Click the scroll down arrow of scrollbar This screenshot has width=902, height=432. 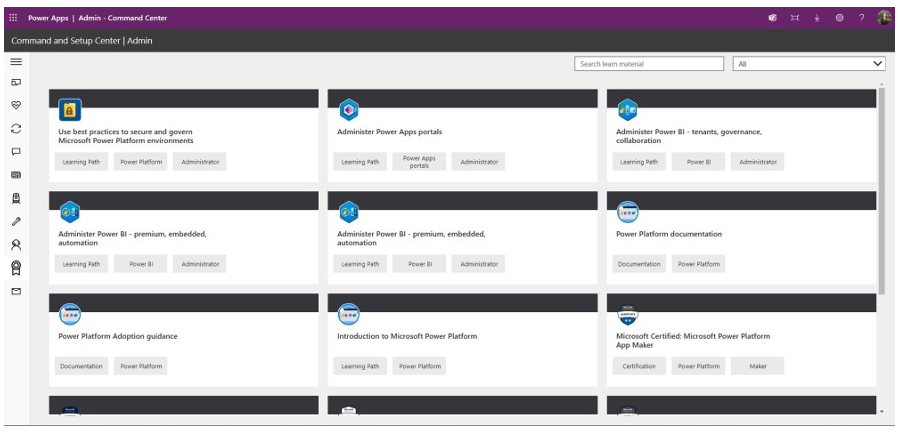point(881,411)
